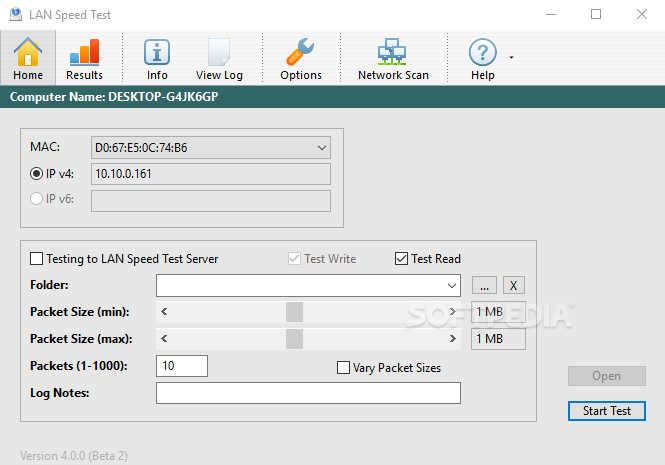
Task: Maximize the LAN Speed Test window
Action: (596, 14)
